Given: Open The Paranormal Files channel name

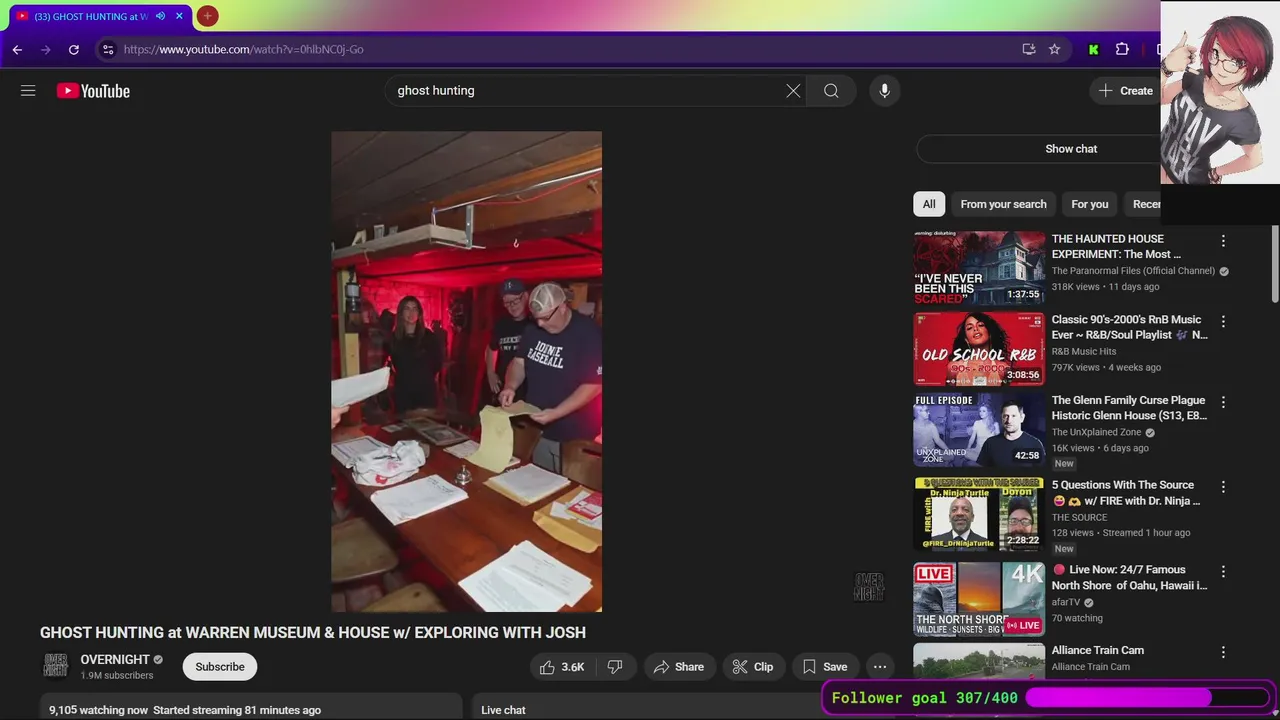Looking at the screenshot, I should tap(1133, 271).
